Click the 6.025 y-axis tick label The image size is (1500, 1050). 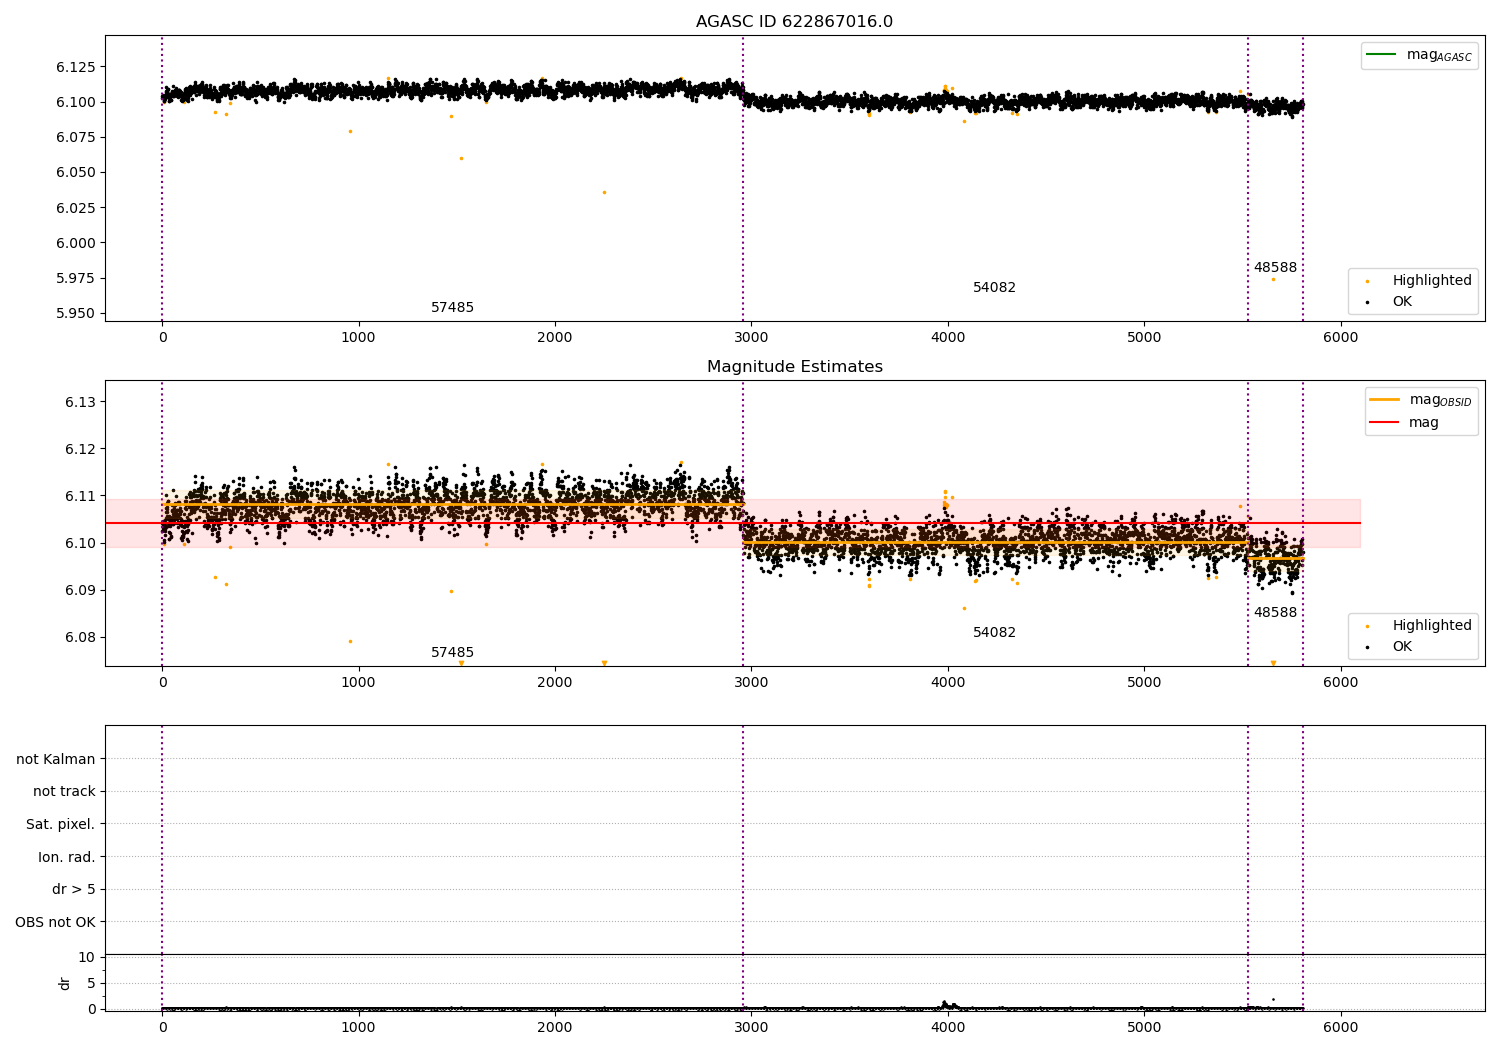(76, 208)
